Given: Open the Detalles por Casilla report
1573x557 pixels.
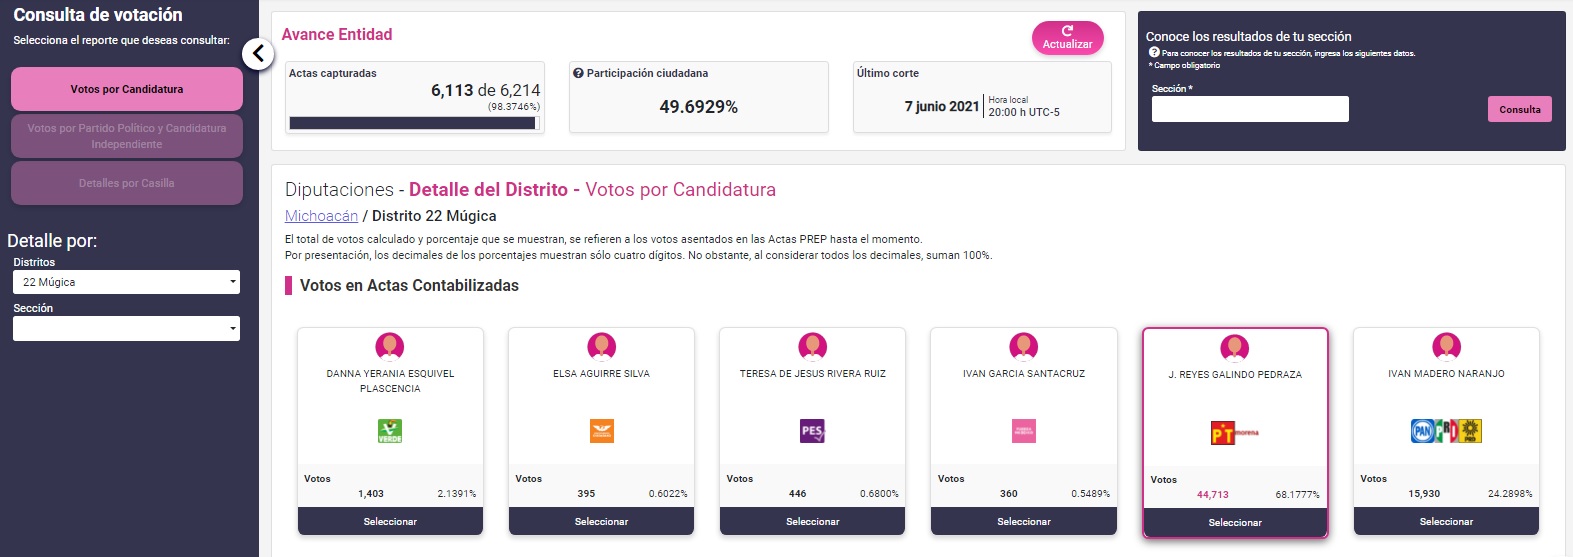Looking at the screenshot, I should tap(127, 183).
